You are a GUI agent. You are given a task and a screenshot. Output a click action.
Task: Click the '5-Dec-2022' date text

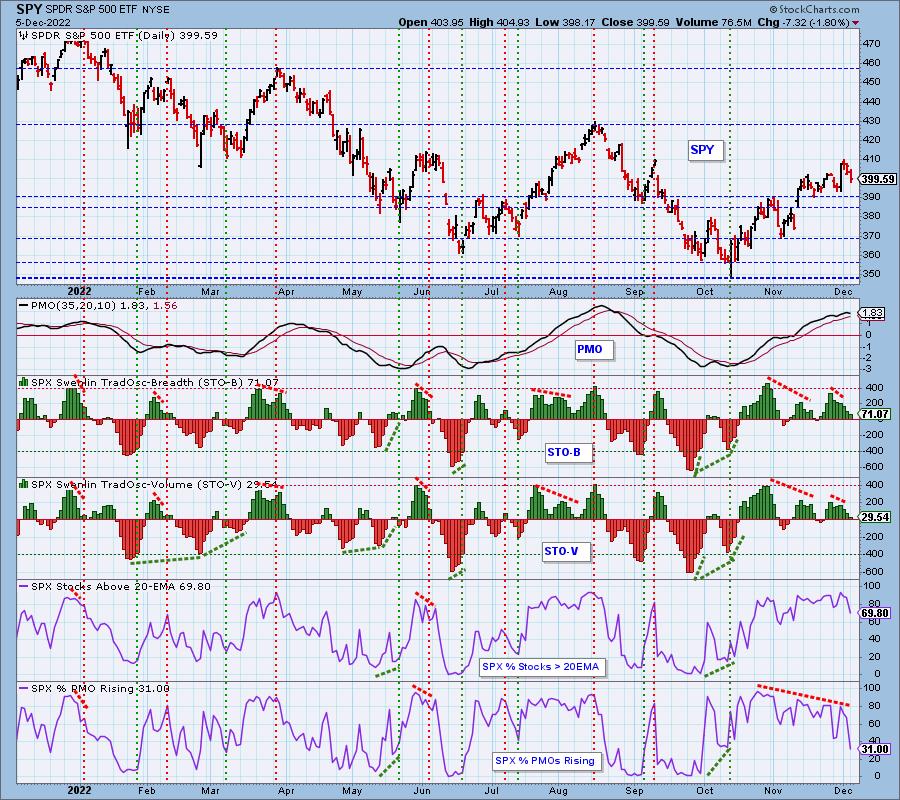44,22
